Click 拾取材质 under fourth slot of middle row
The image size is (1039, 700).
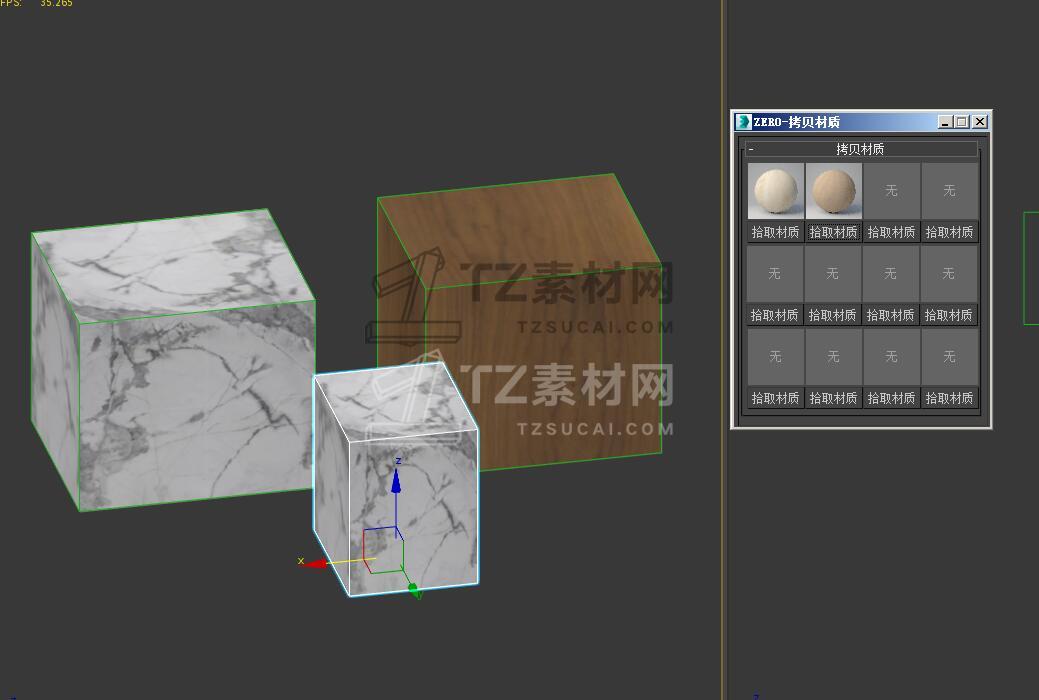click(949, 315)
